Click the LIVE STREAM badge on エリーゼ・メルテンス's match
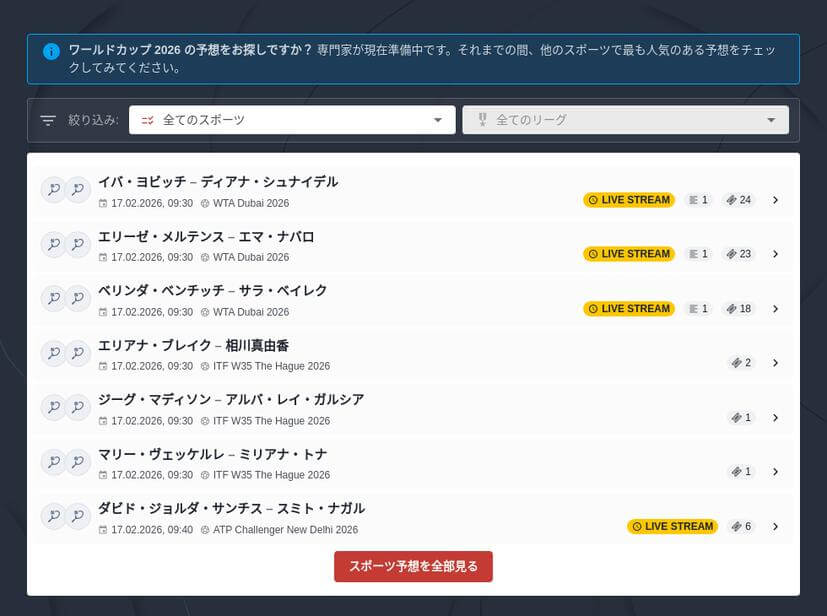The width and height of the screenshot is (827, 616). point(628,254)
